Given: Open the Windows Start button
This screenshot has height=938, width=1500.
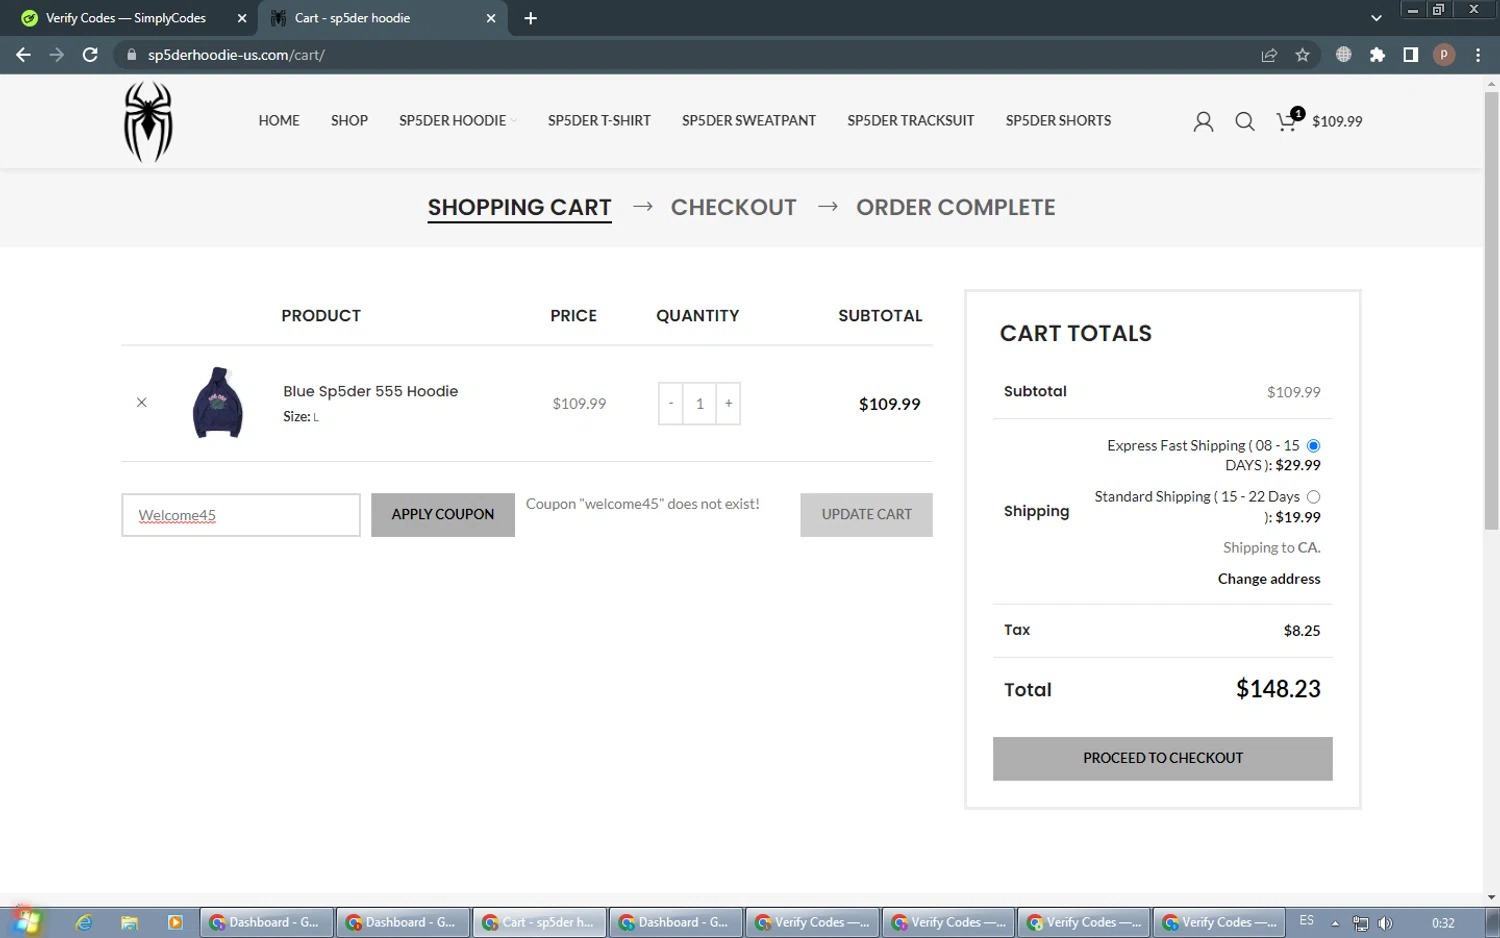Looking at the screenshot, I should coord(26,922).
